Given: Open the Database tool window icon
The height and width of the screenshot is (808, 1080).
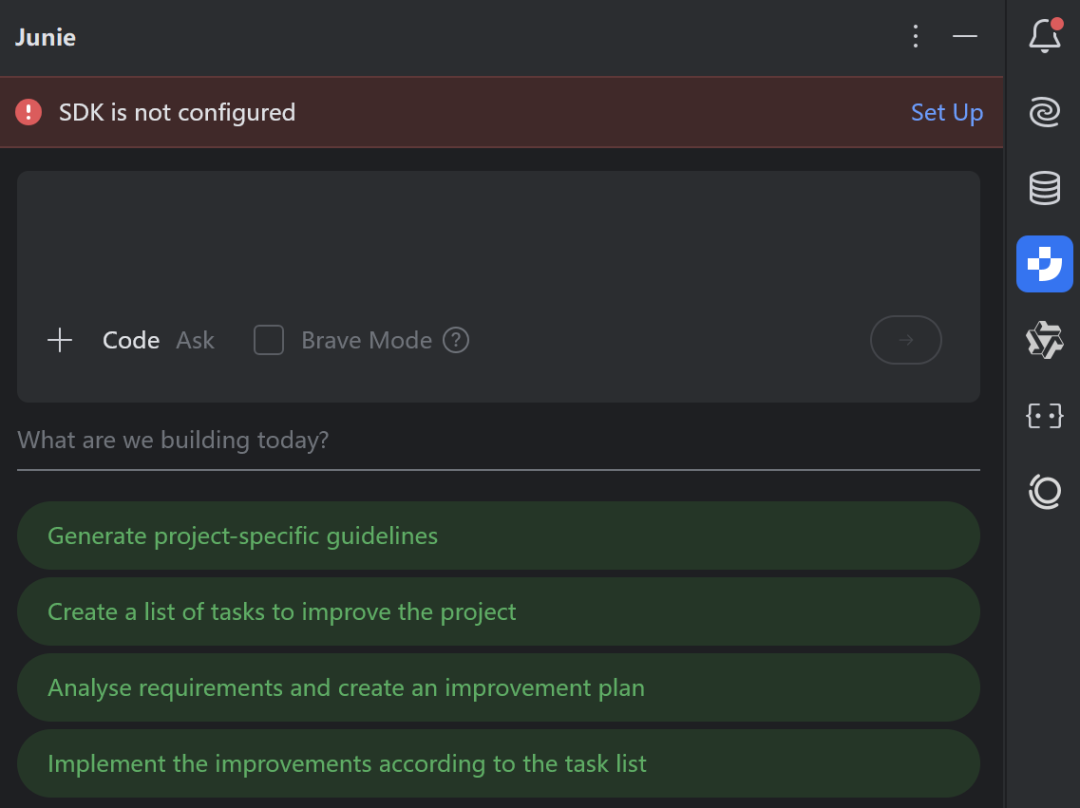Looking at the screenshot, I should point(1045,187).
